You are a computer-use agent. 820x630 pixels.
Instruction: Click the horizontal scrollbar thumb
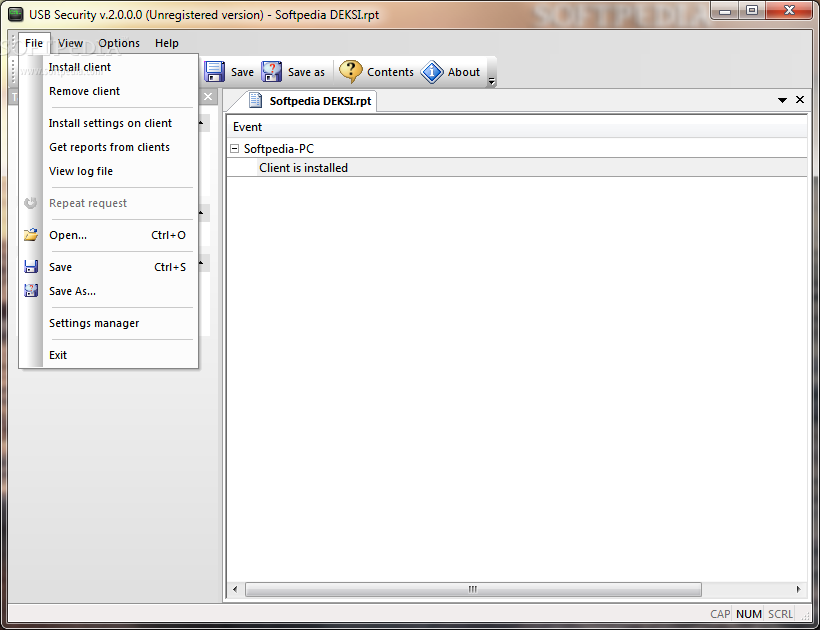(473, 589)
